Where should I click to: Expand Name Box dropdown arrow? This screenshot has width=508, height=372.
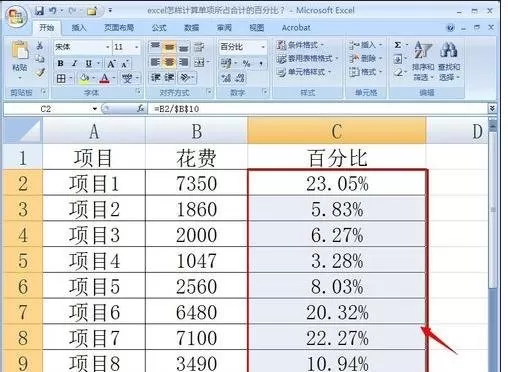(x=95, y=109)
